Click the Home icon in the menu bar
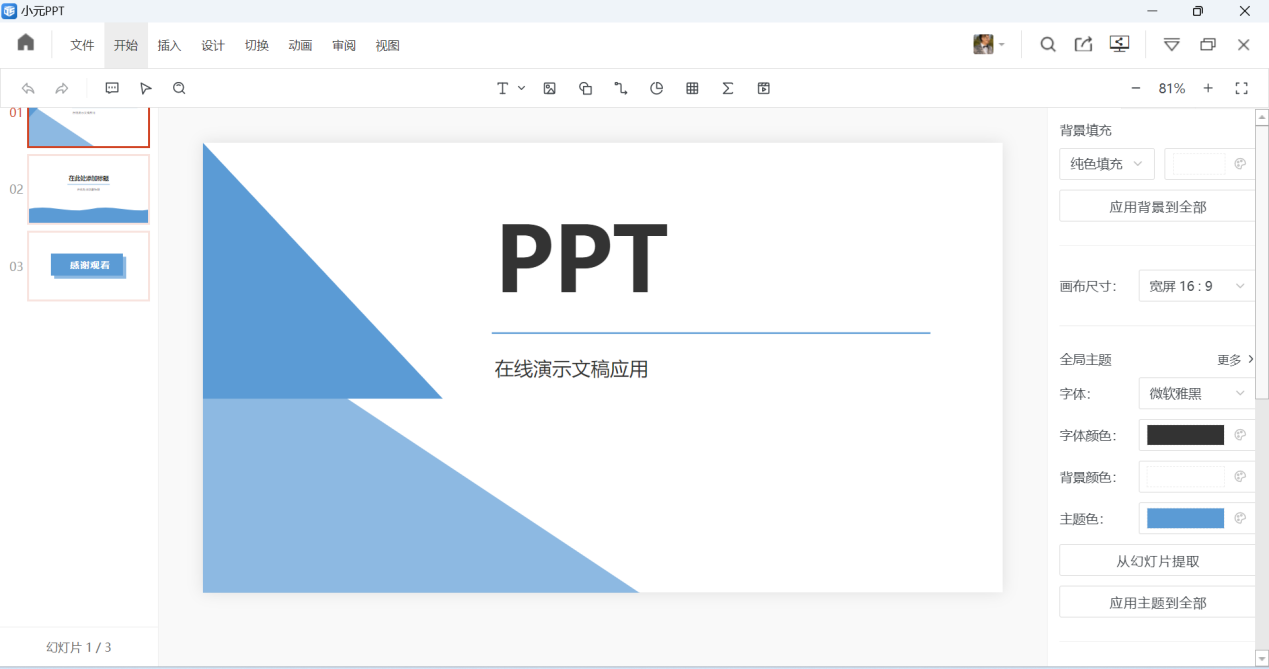This screenshot has width=1269, height=669. click(26, 43)
